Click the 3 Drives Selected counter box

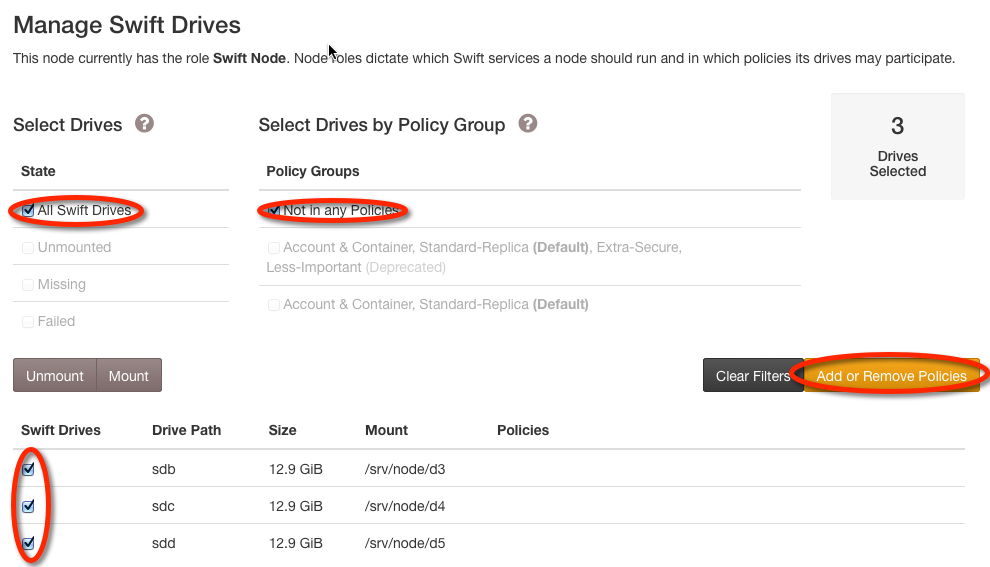(898, 146)
